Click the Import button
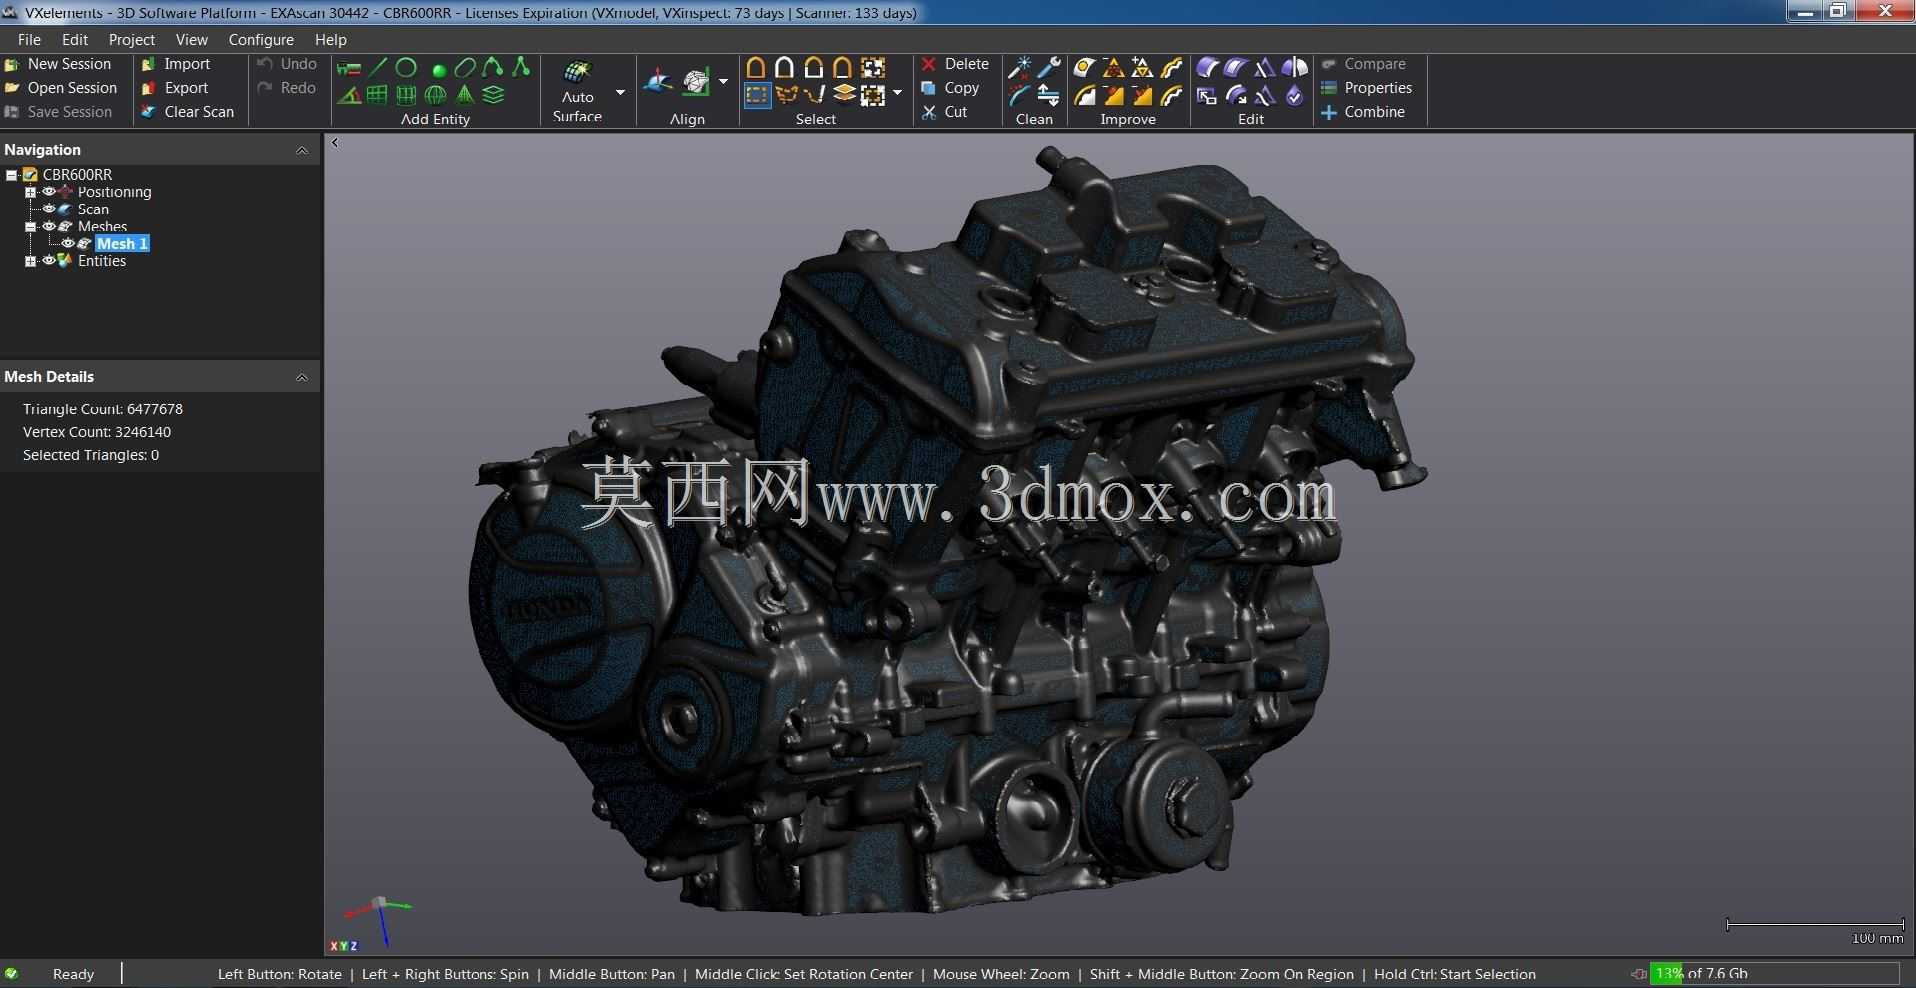Screen dimensions: 1916x988 (176, 64)
